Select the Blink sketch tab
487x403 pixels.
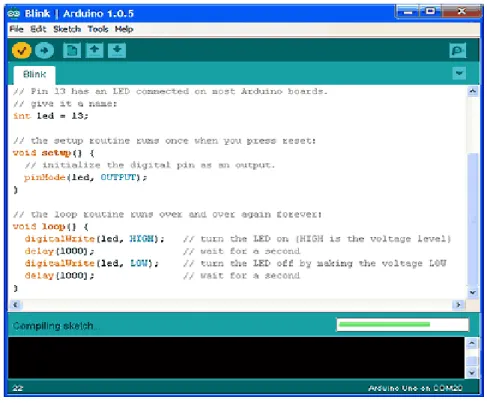point(34,74)
